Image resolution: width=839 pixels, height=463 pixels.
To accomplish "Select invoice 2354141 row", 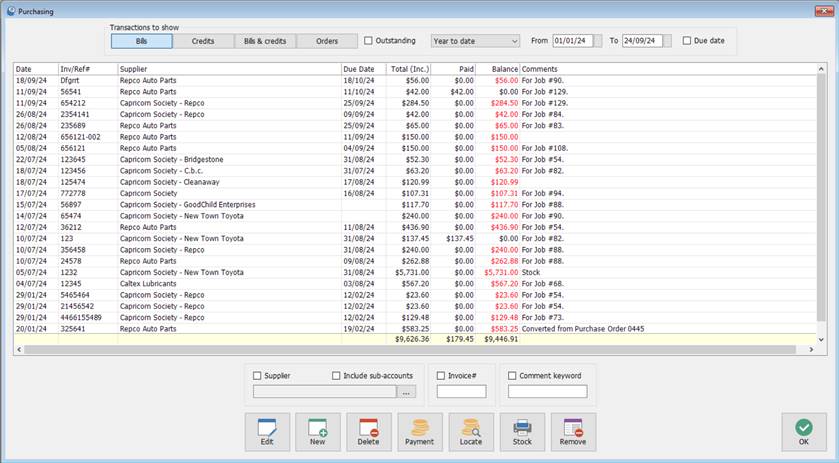I will [416, 114].
